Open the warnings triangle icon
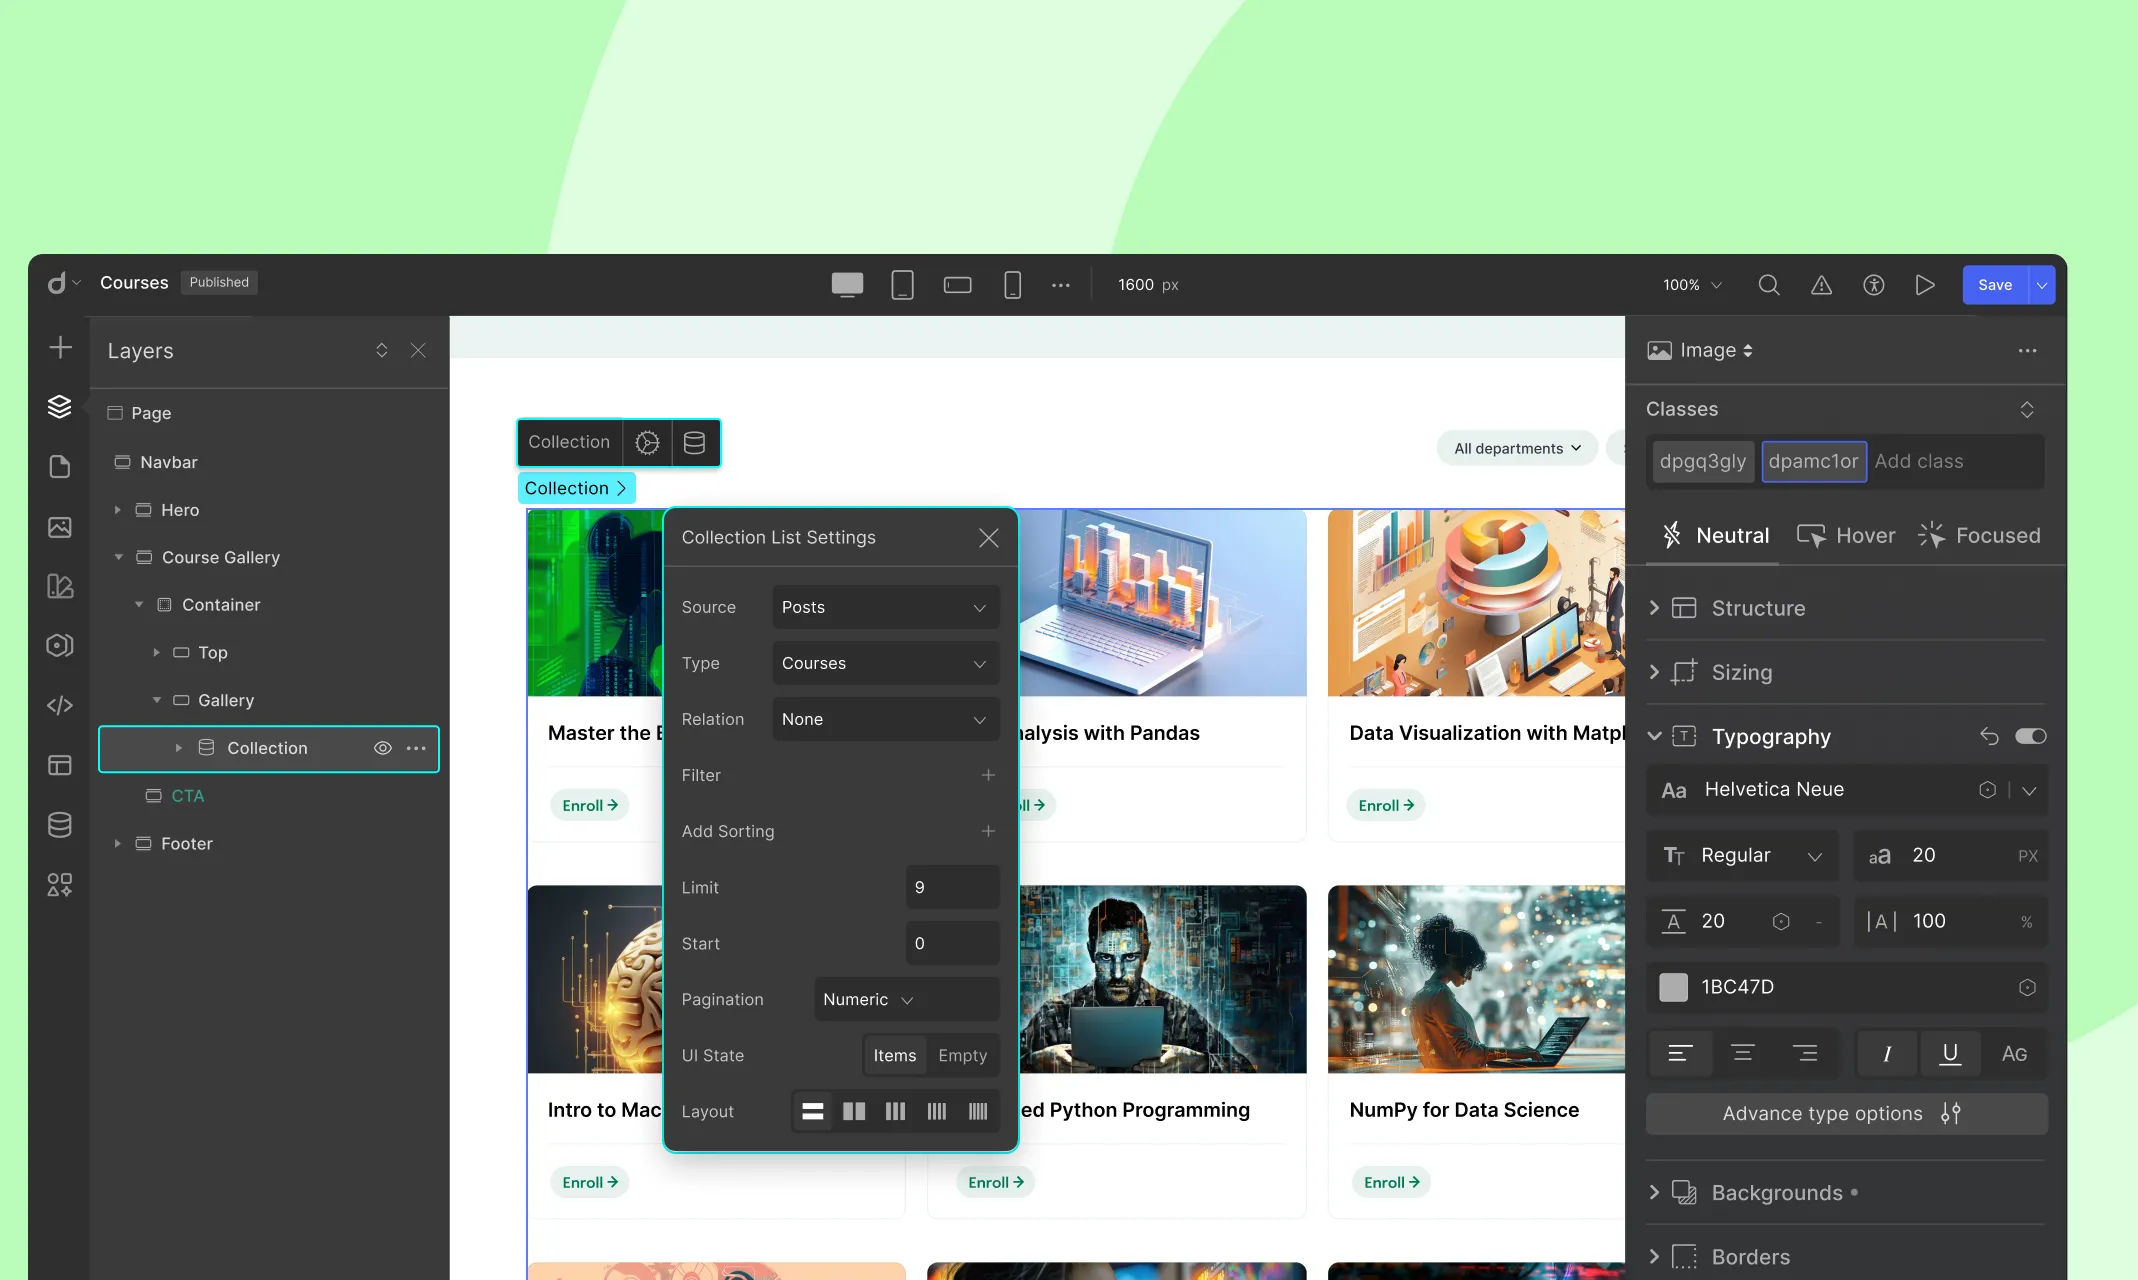The height and width of the screenshot is (1280, 2138). tap(1821, 285)
